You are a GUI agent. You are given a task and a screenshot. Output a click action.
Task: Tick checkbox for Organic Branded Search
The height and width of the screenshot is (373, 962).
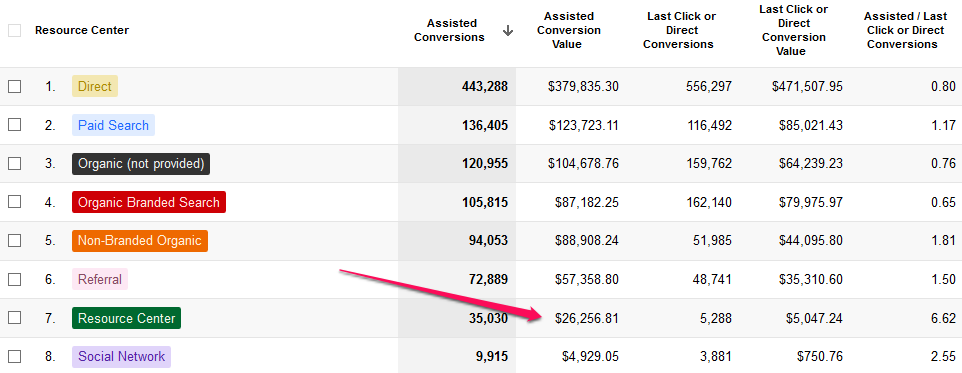pyautogui.click(x=14, y=202)
